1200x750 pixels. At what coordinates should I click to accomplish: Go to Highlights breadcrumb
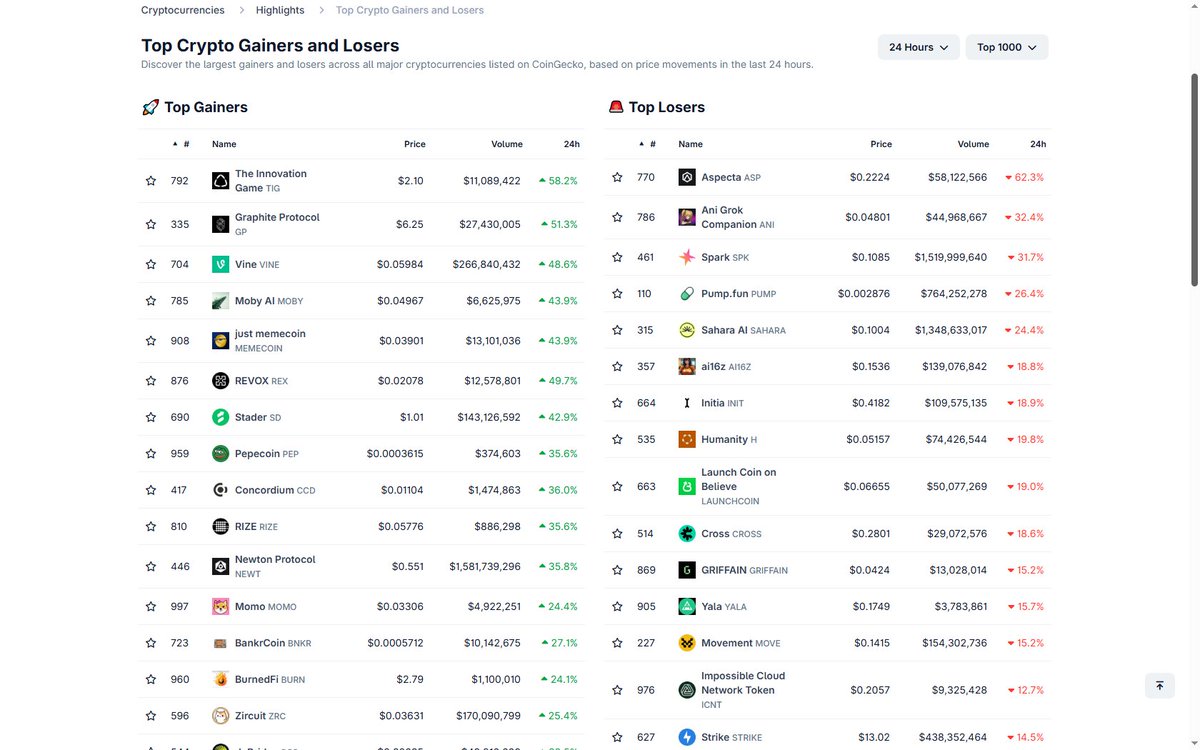tap(280, 10)
